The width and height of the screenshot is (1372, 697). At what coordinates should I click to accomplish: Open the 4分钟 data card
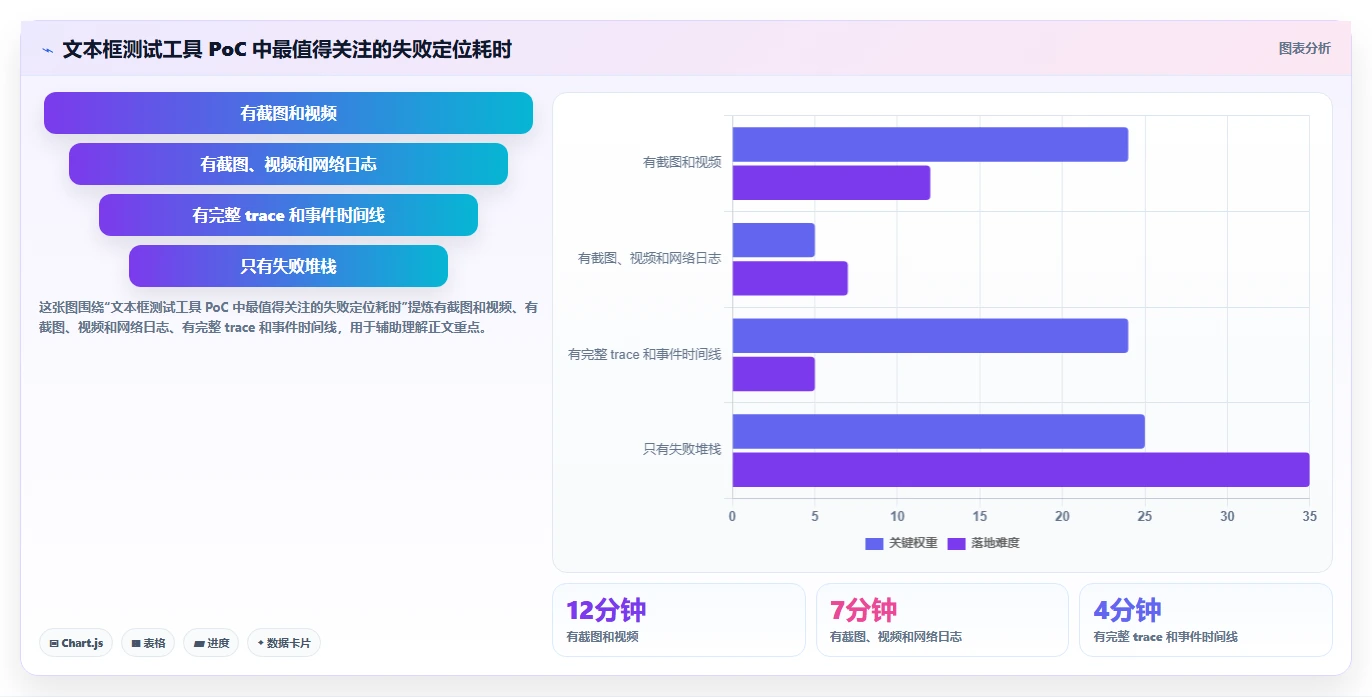[1206, 620]
